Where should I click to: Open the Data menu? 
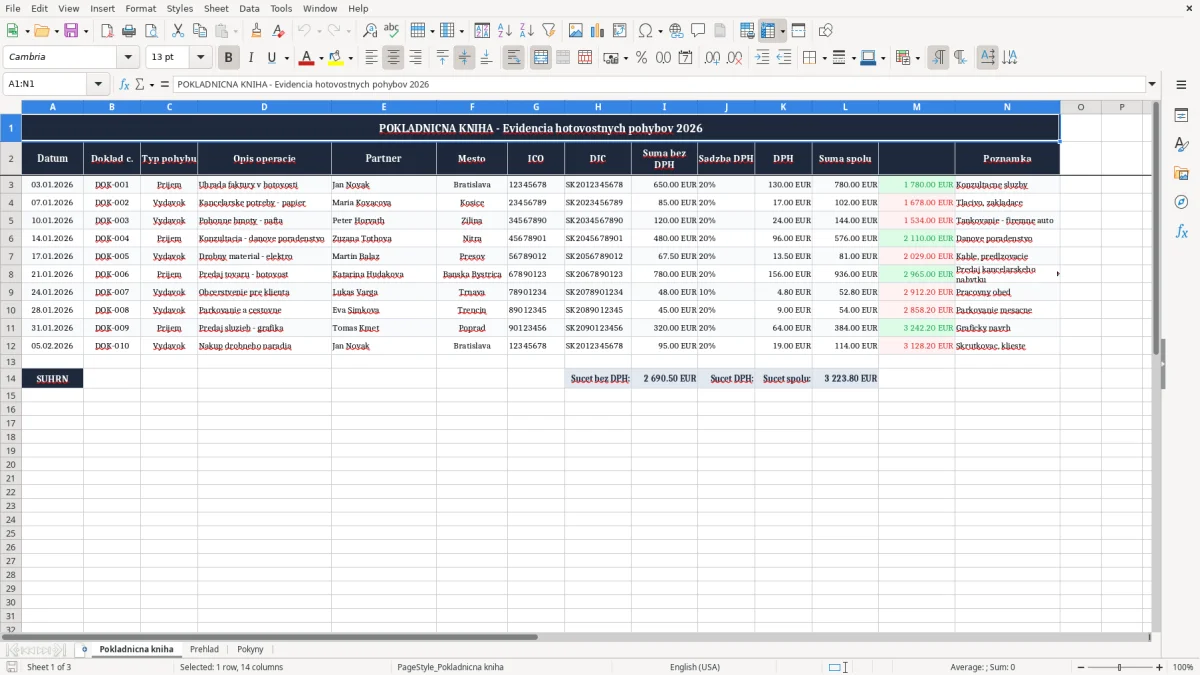tap(249, 8)
